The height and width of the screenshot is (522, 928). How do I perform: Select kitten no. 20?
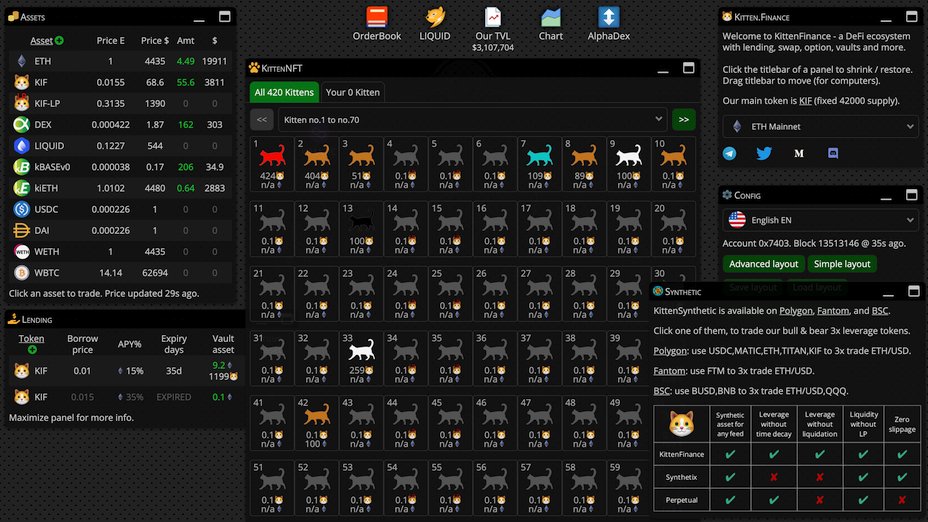pyautogui.click(x=673, y=228)
